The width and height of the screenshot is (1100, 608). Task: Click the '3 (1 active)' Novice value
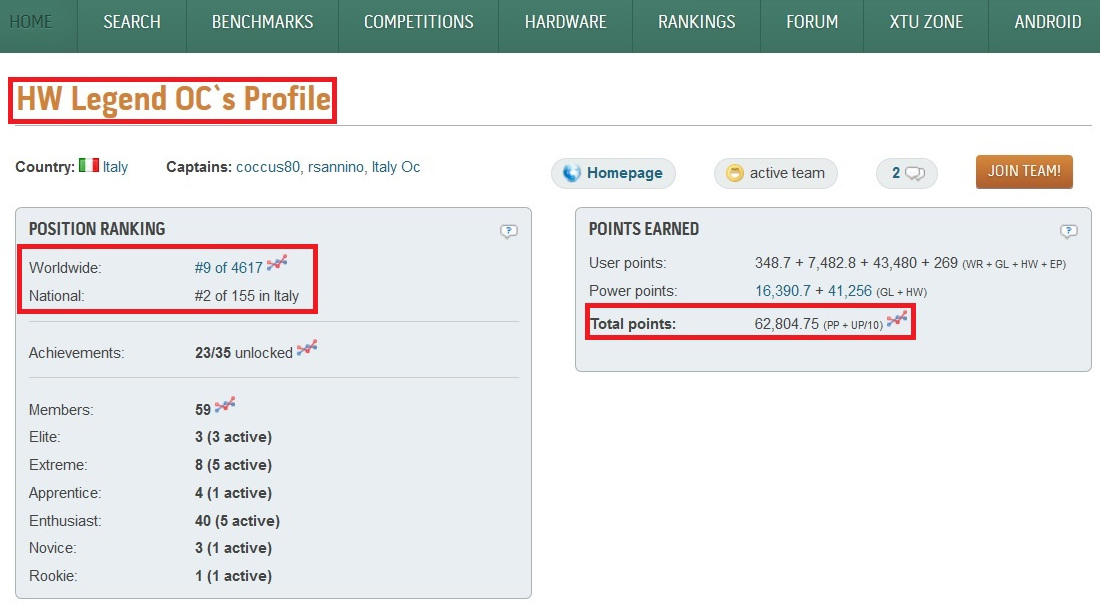tap(234, 548)
